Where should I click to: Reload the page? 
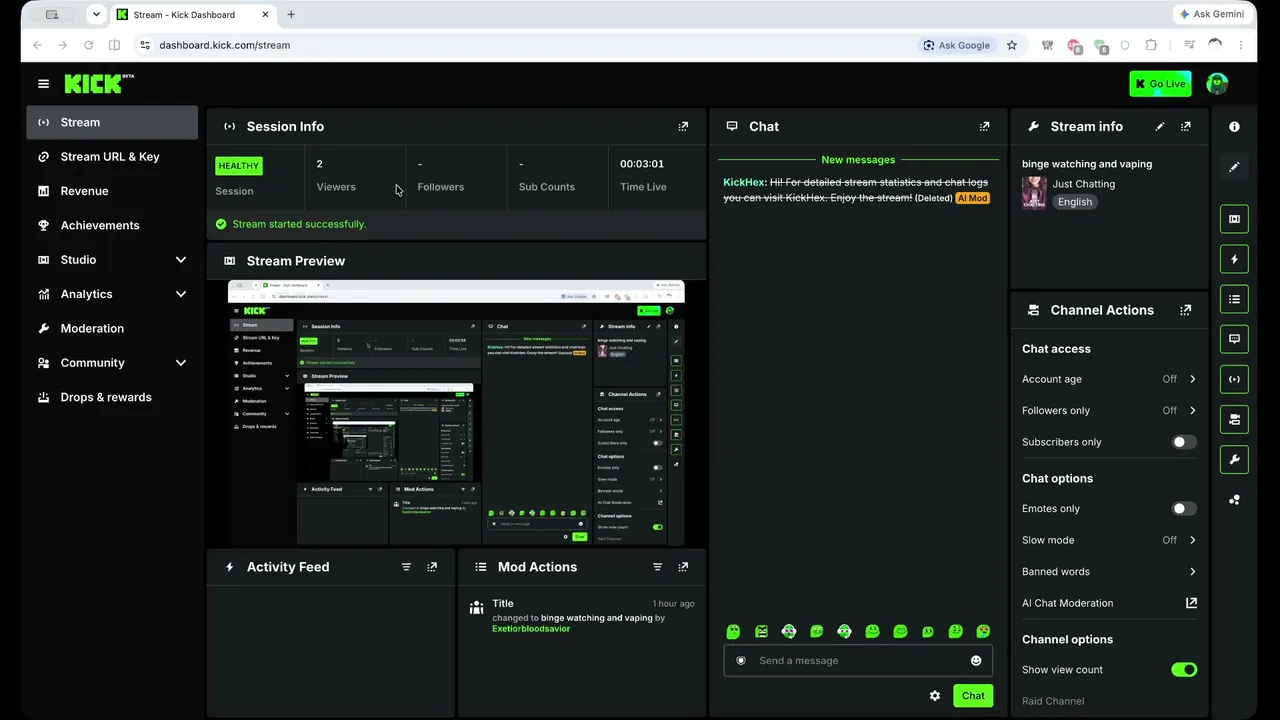point(88,45)
